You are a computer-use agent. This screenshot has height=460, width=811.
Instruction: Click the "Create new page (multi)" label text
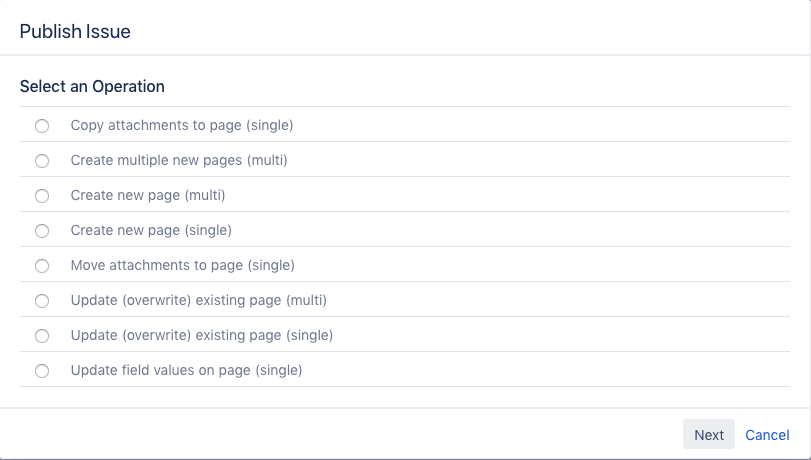click(x=148, y=195)
